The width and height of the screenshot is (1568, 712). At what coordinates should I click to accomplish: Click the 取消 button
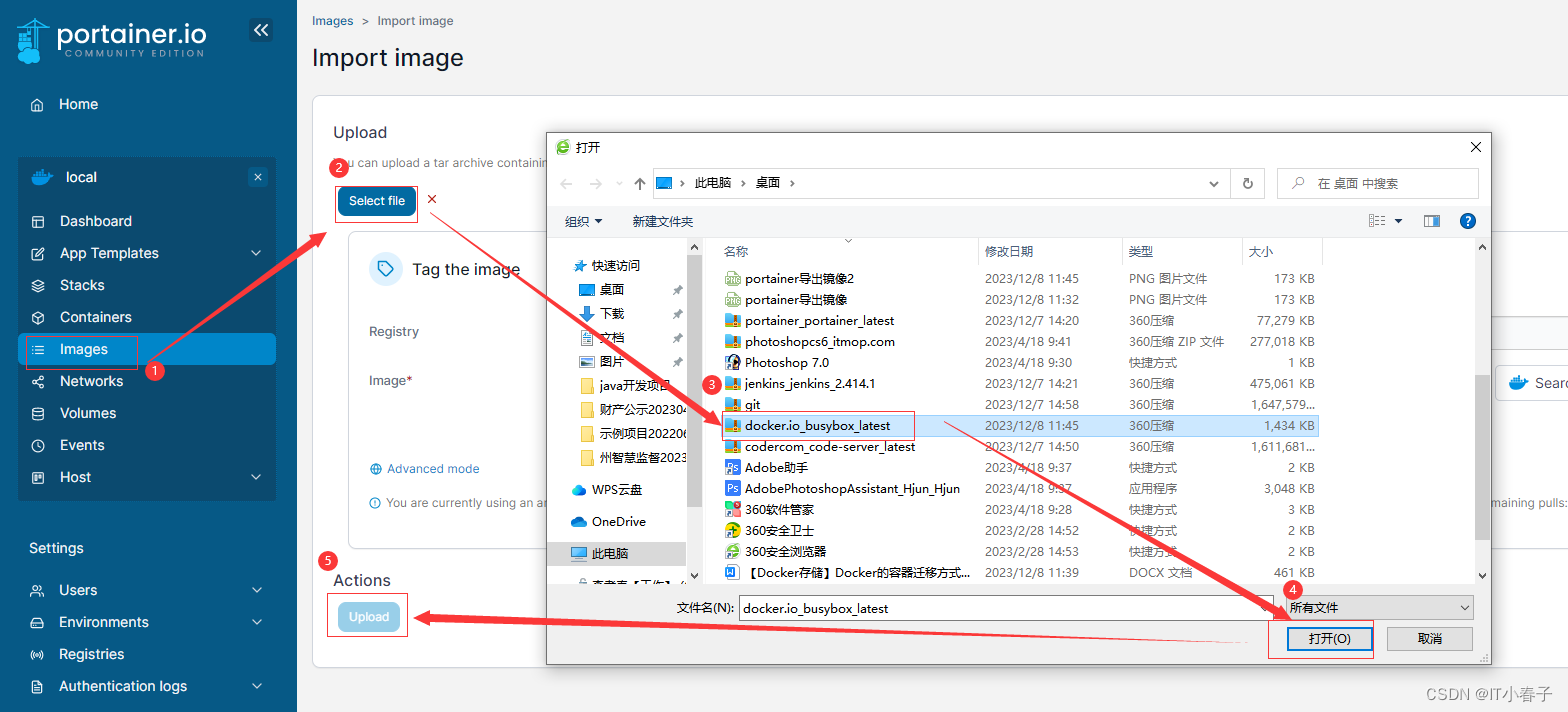[x=1430, y=639]
